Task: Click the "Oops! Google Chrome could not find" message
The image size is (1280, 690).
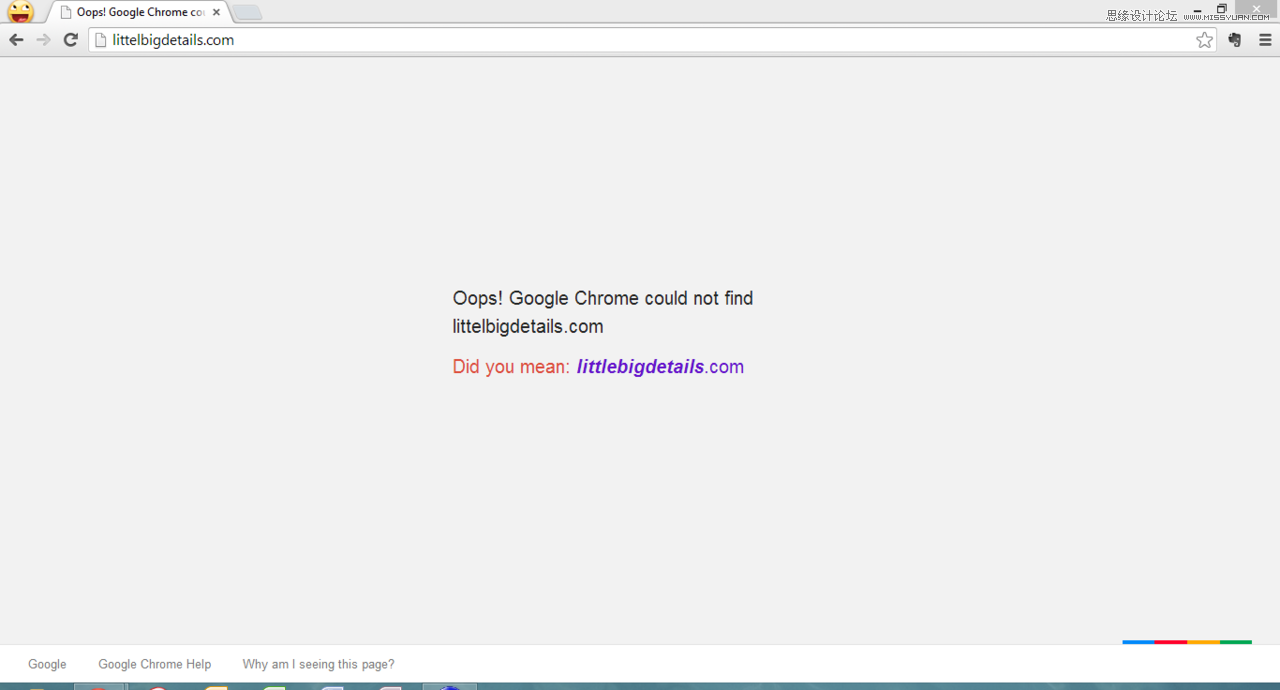Action: coord(603,298)
